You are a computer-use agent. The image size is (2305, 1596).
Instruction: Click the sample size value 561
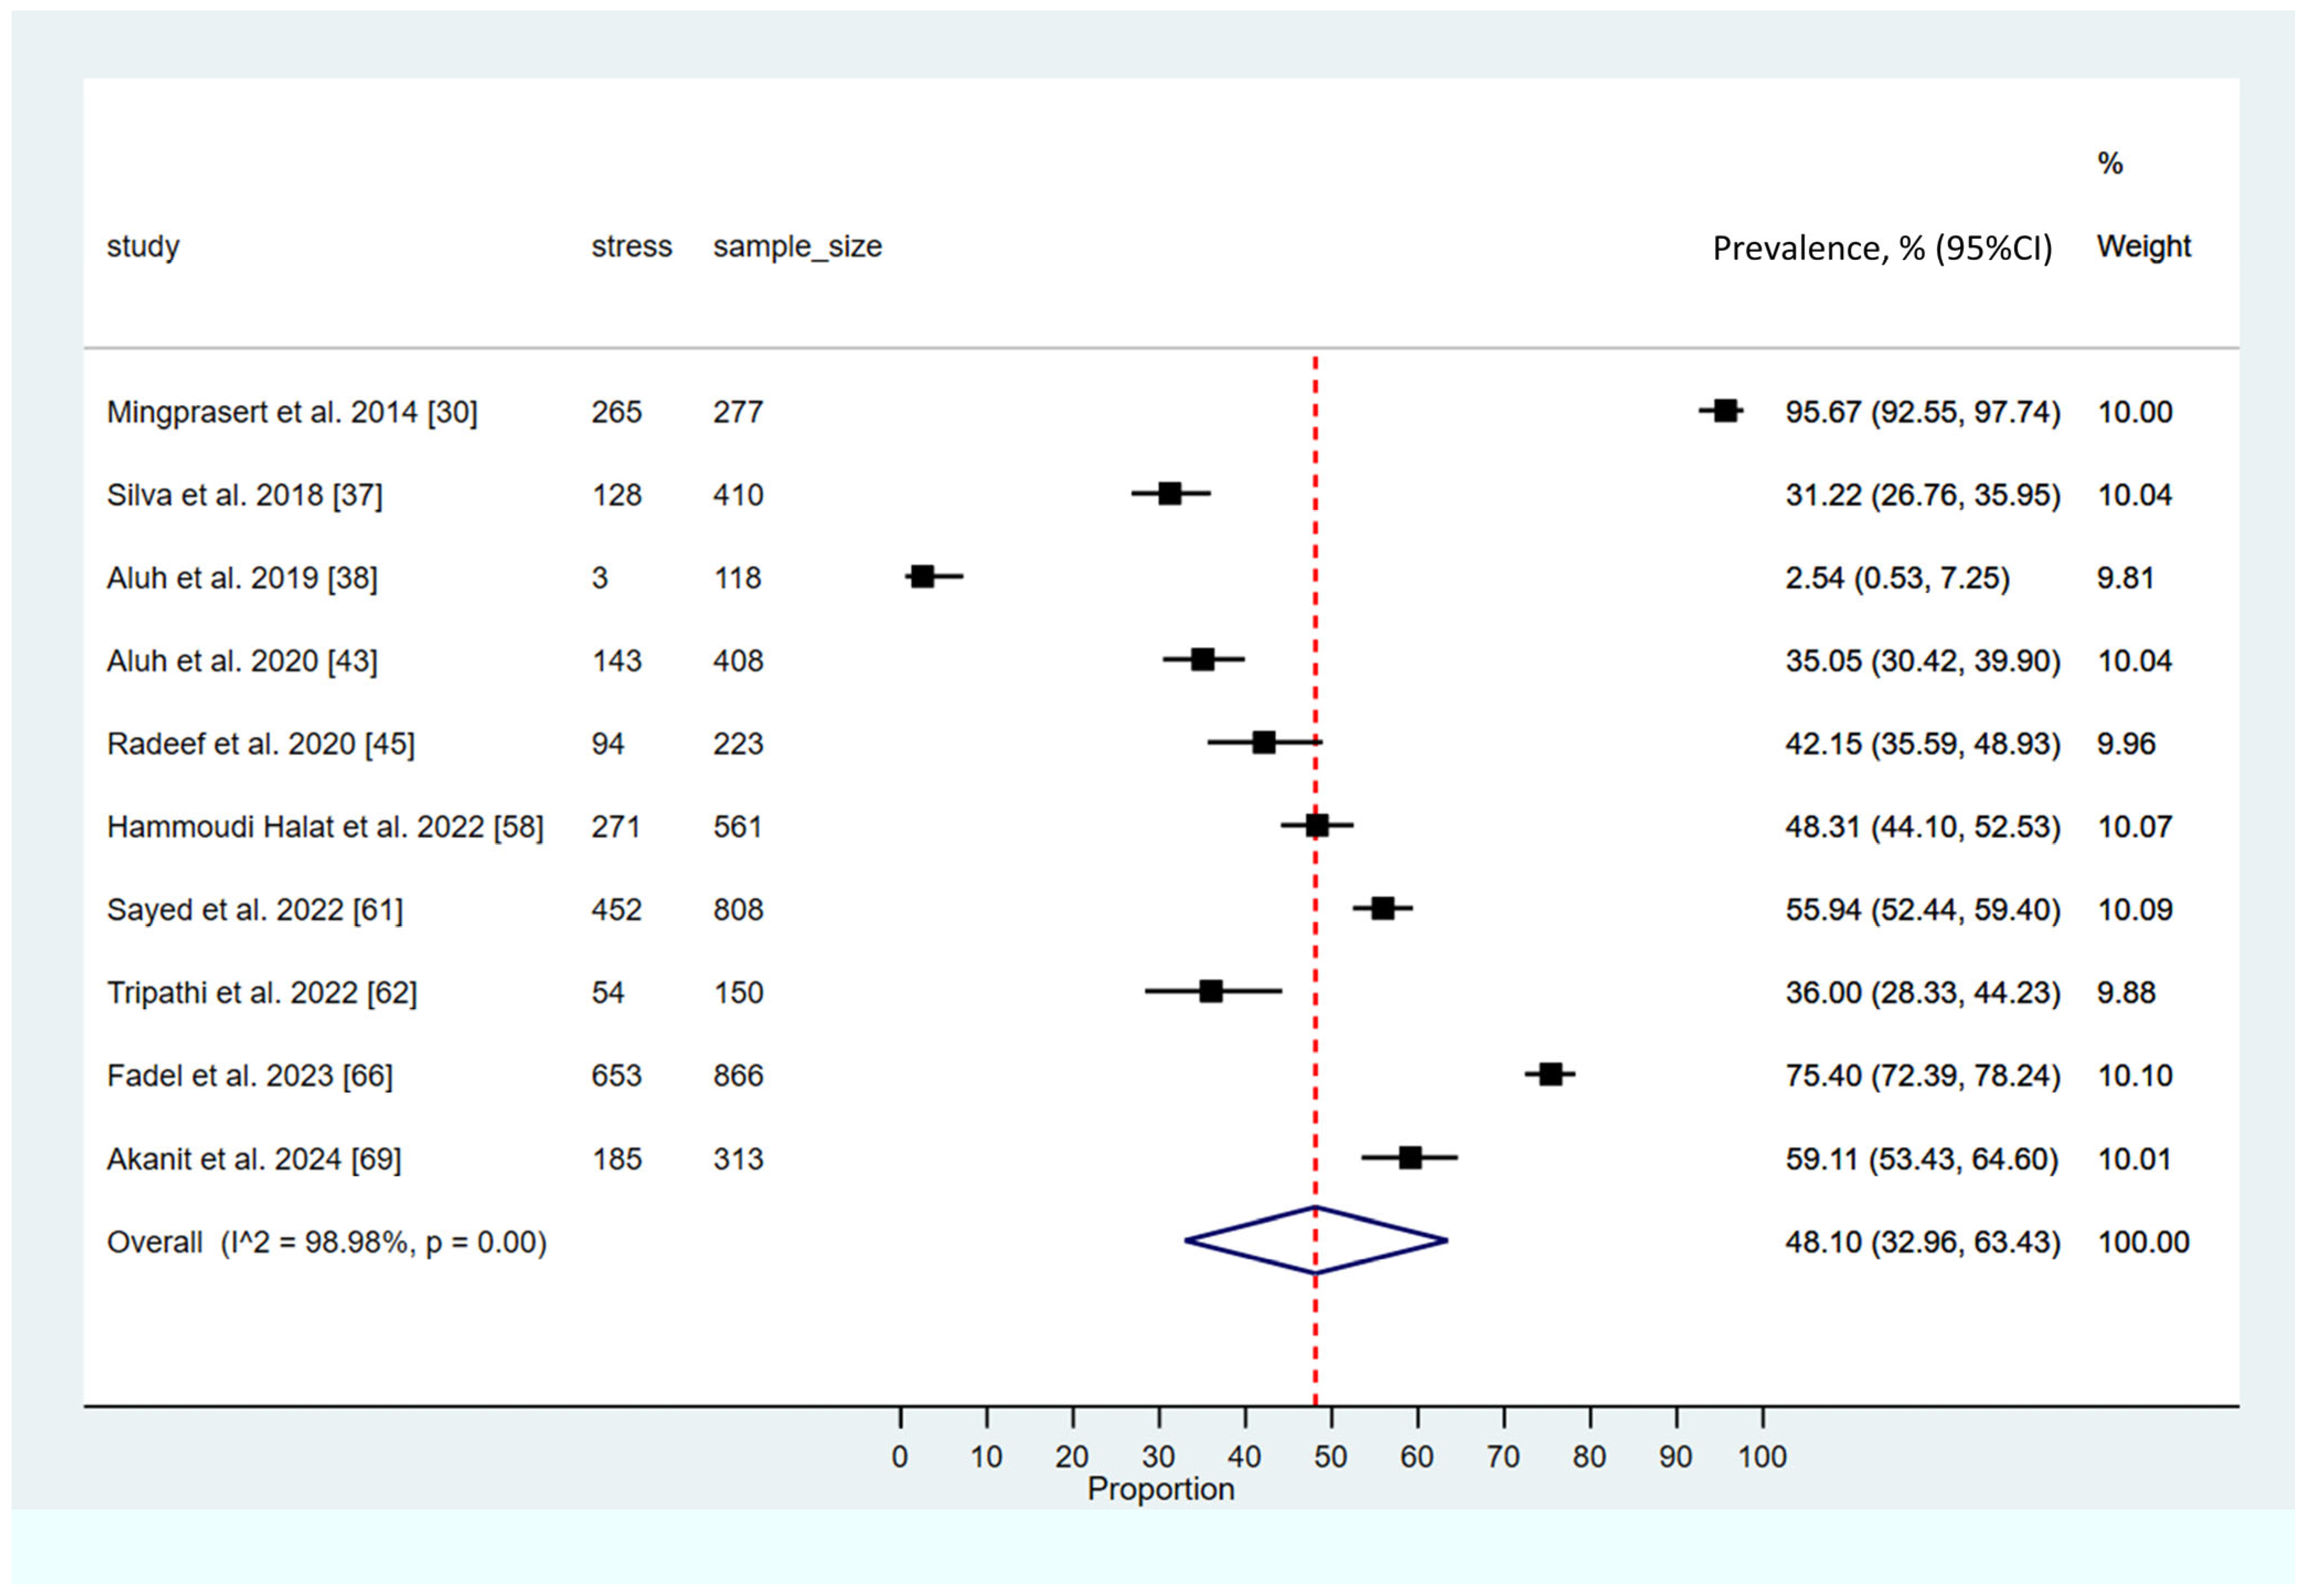pos(738,827)
